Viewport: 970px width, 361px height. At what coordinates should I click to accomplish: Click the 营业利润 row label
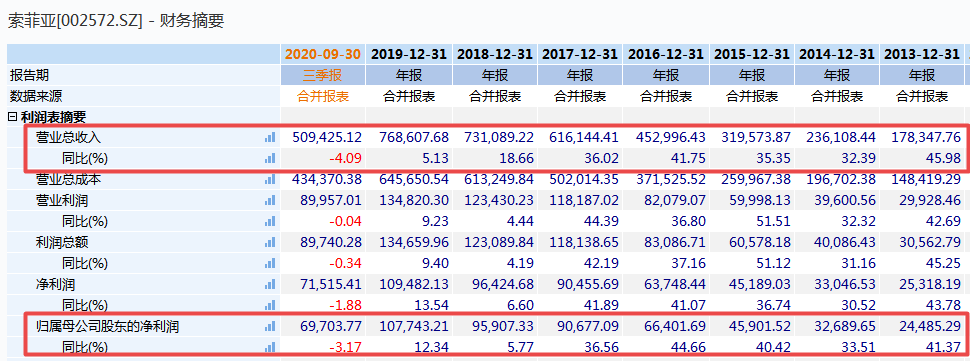pos(62,200)
